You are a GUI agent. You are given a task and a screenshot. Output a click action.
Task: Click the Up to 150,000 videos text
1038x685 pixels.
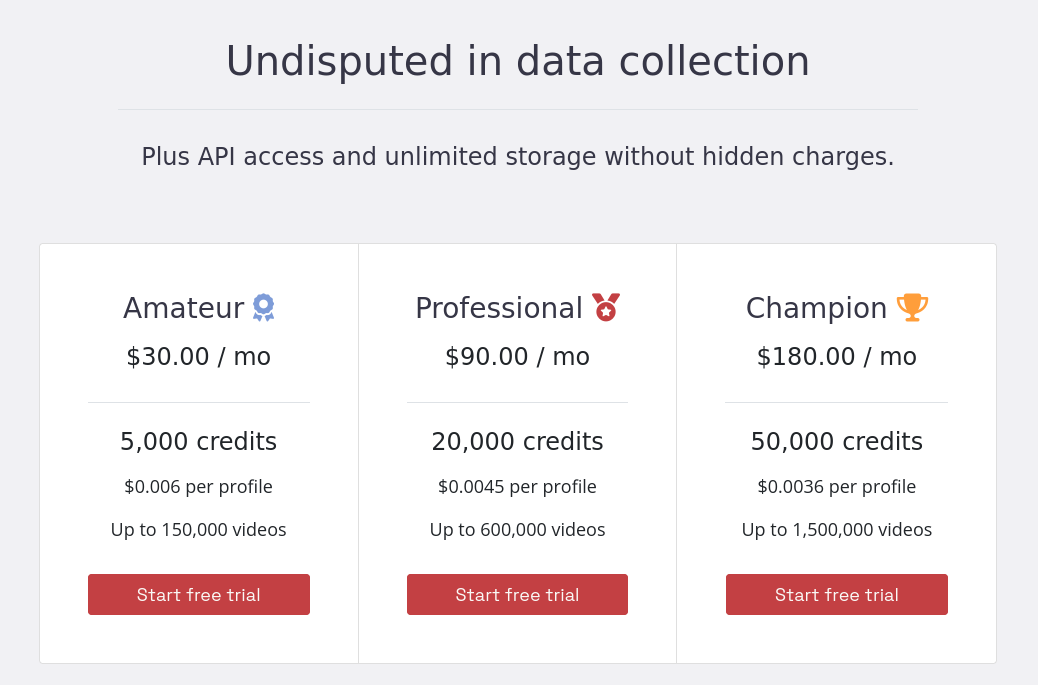coord(199,529)
